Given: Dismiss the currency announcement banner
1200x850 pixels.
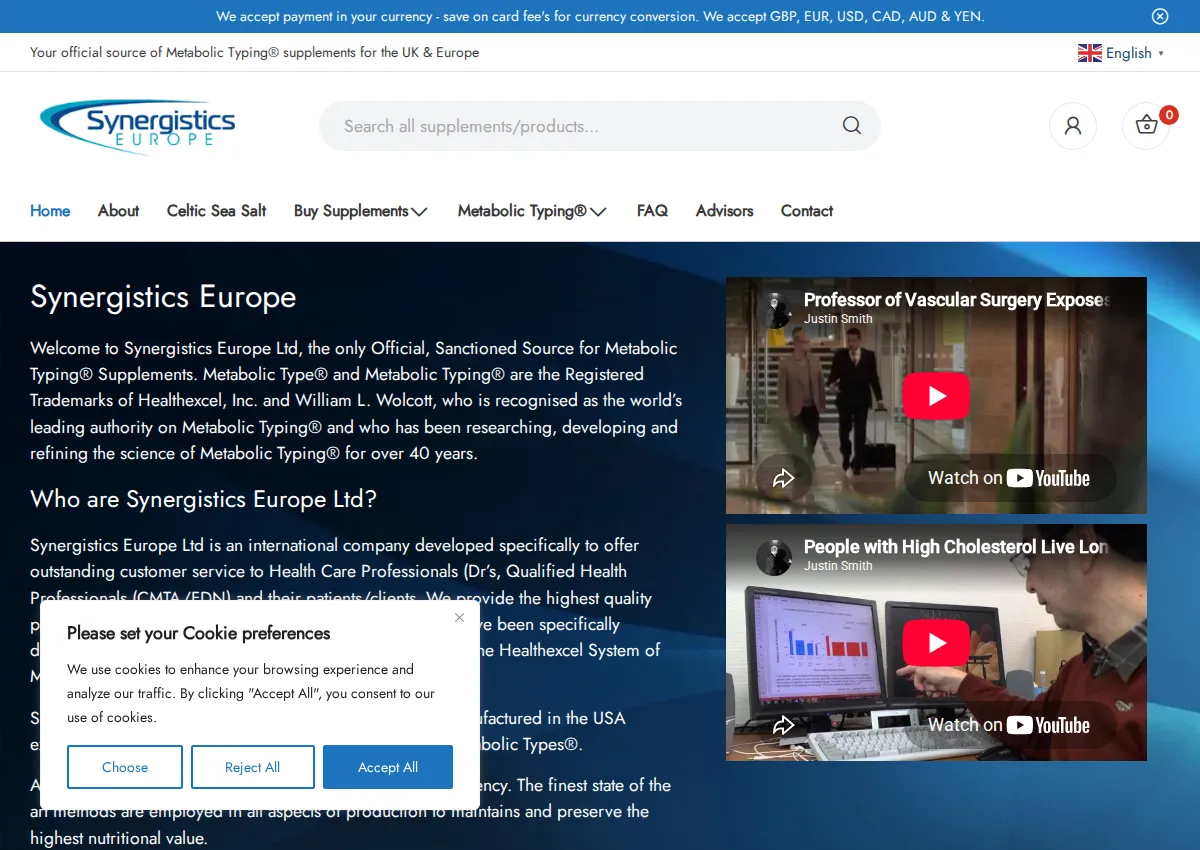Looking at the screenshot, I should pyautogui.click(x=1160, y=16).
